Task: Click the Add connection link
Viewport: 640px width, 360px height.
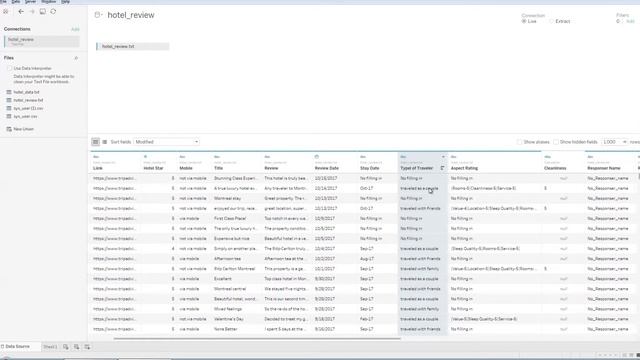Action: [75, 29]
